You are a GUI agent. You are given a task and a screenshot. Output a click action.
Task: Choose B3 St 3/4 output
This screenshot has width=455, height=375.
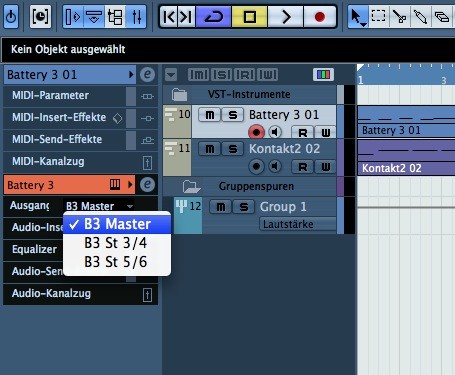(116, 243)
